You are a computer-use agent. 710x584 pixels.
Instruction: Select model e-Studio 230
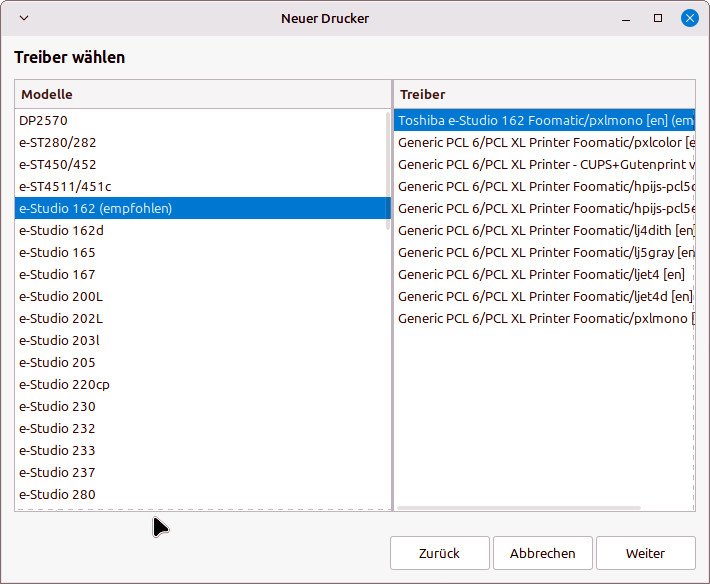click(x=202, y=407)
